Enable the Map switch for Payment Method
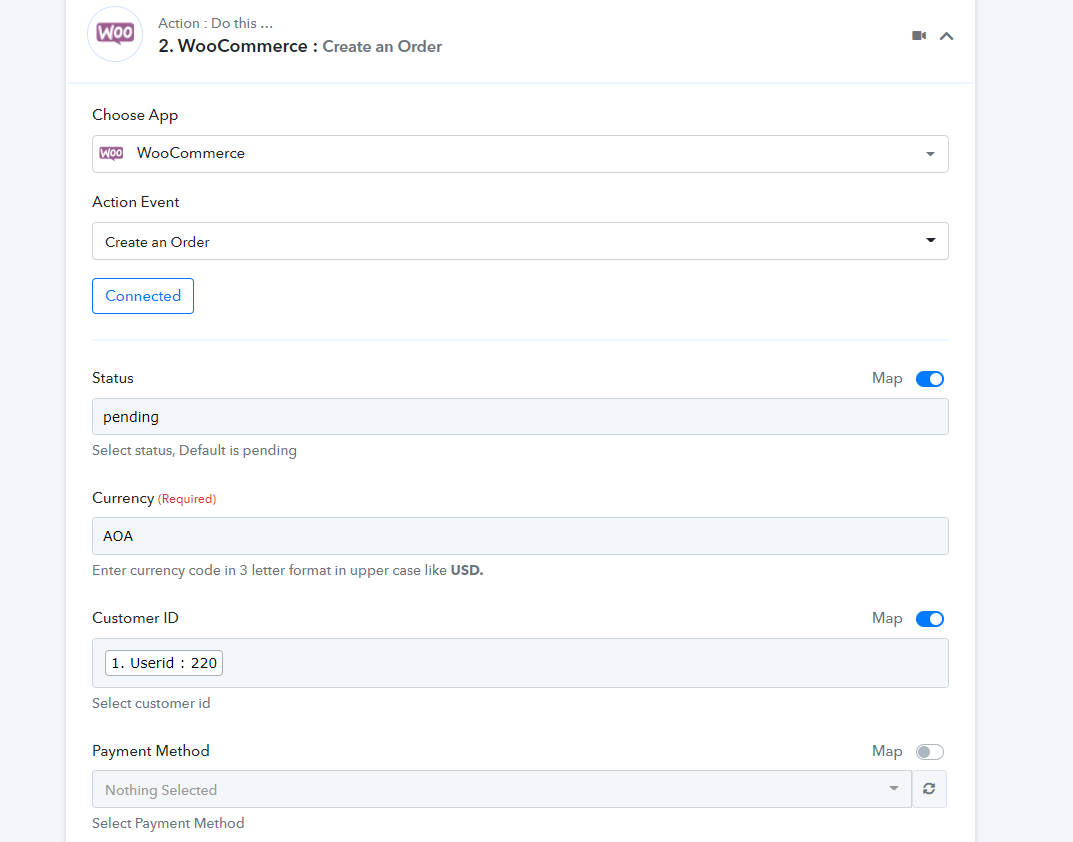1073x842 pixels. tap(930, 752)
